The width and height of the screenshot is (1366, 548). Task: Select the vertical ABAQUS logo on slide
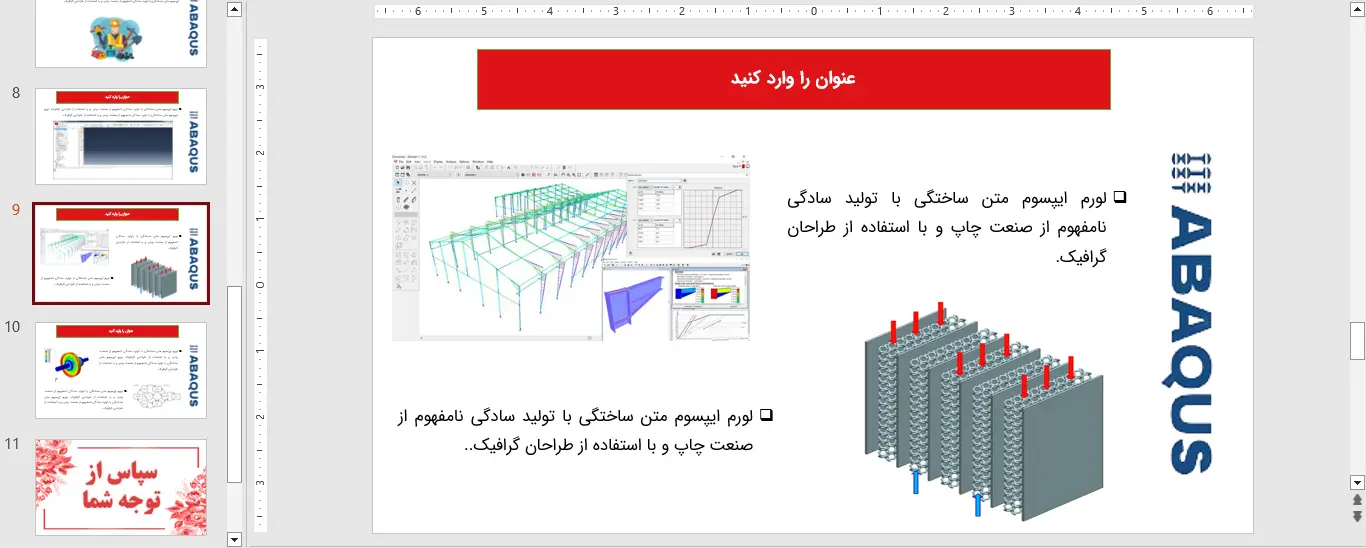[x=1190, y=312]
